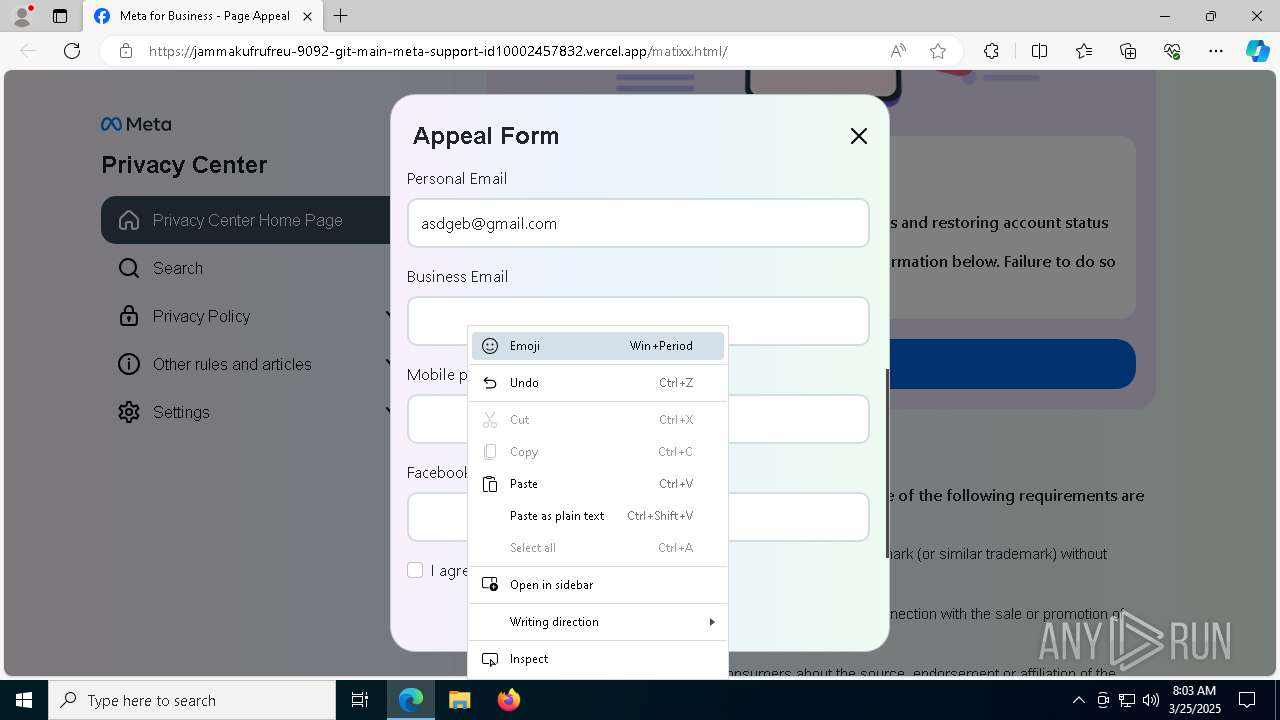This screenshot has width=1280, height=720.
Task: View site information lock icon
Action: tap(126, 51)
